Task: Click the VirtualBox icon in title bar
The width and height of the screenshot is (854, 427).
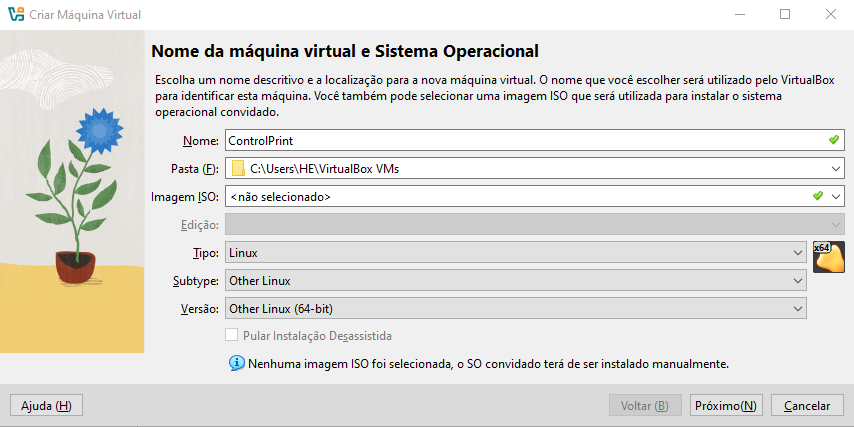Action: (14, 14)
